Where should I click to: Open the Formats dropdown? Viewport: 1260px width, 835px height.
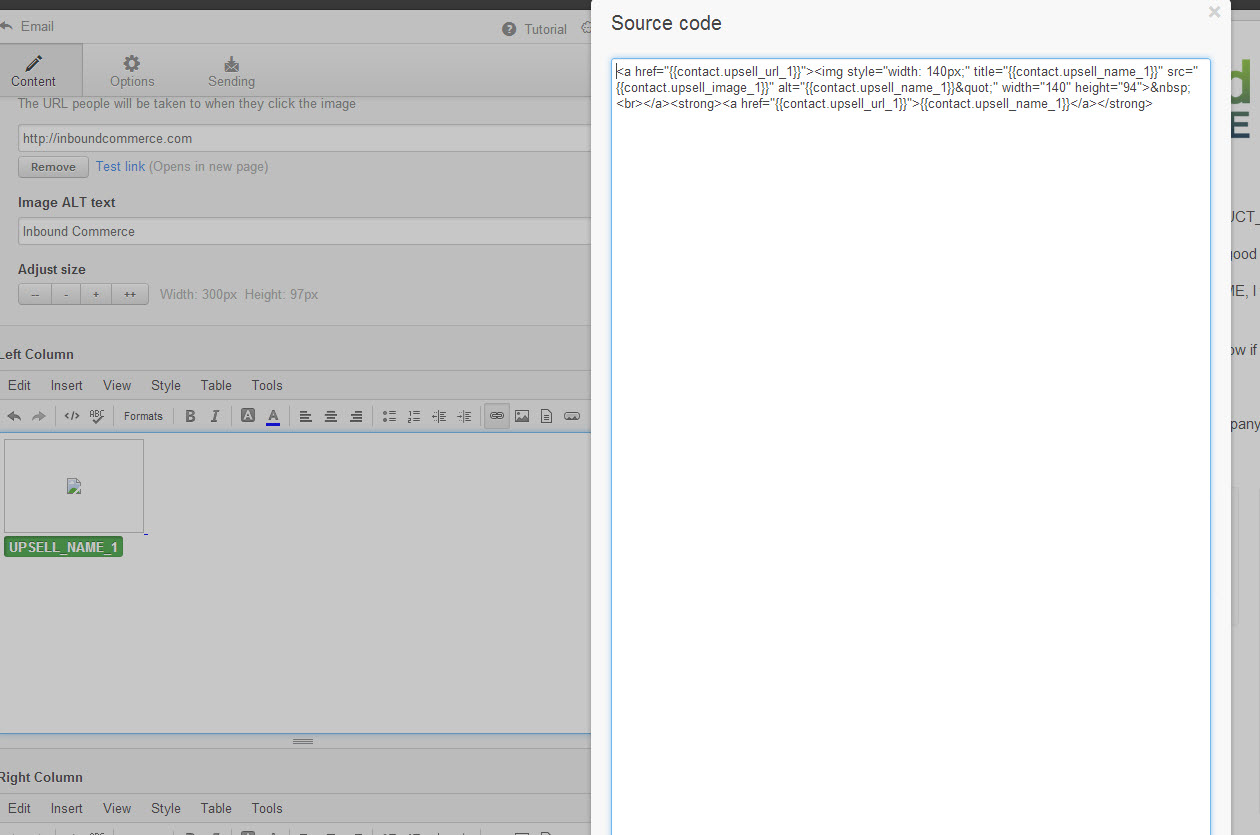[143, 416]
